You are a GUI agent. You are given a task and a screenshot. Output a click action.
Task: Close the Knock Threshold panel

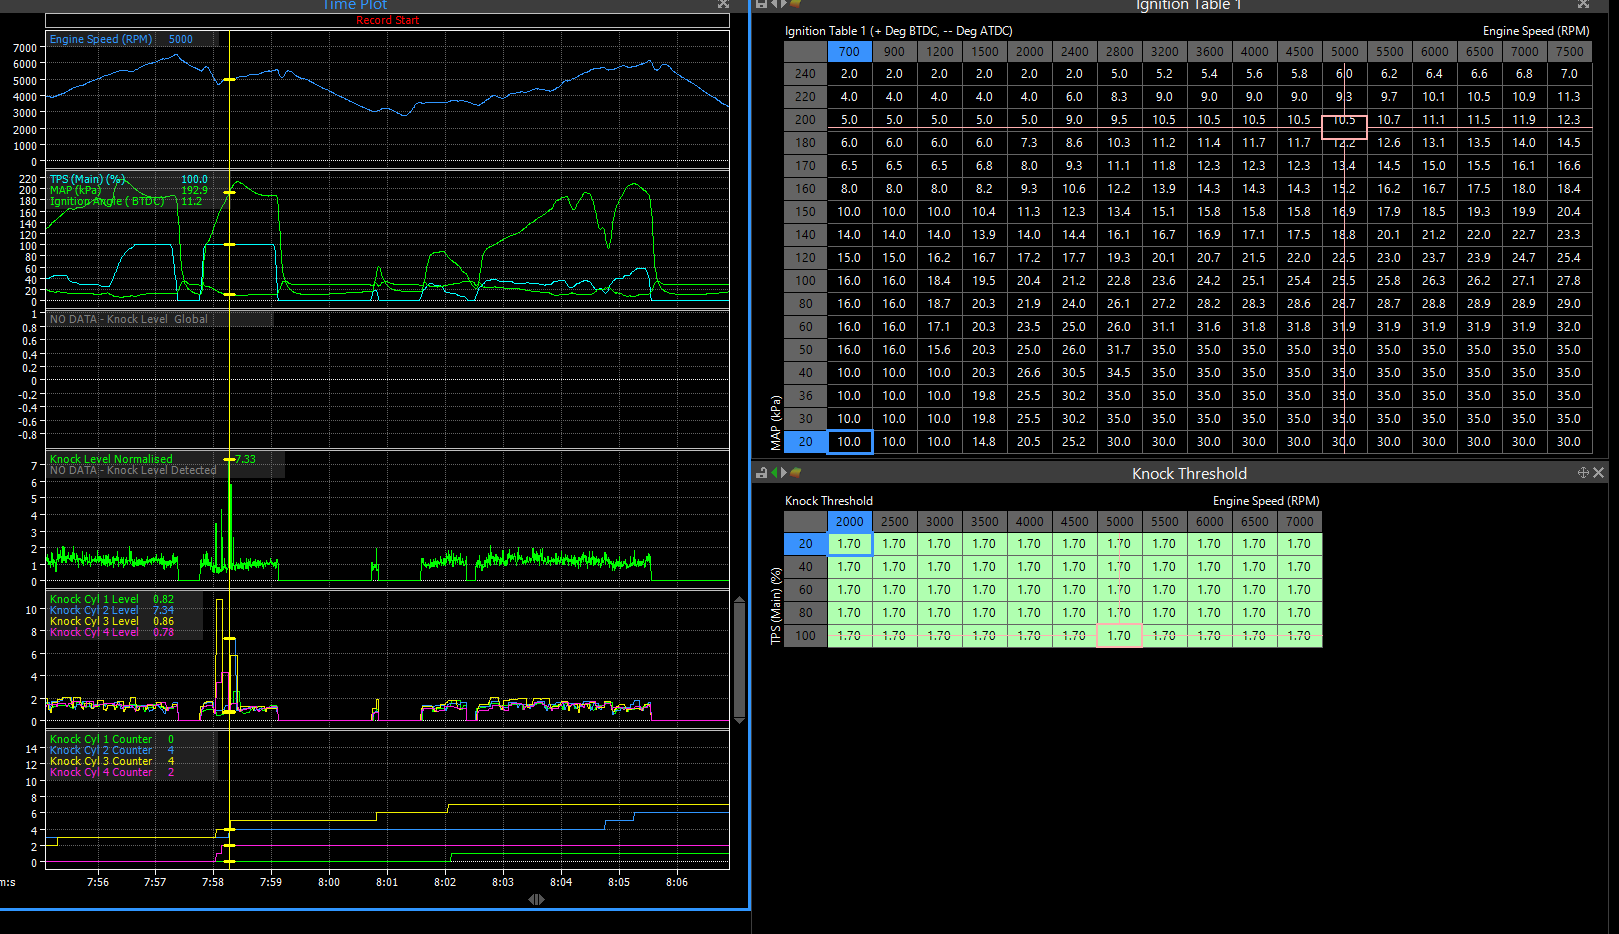tap(1598, 473)
